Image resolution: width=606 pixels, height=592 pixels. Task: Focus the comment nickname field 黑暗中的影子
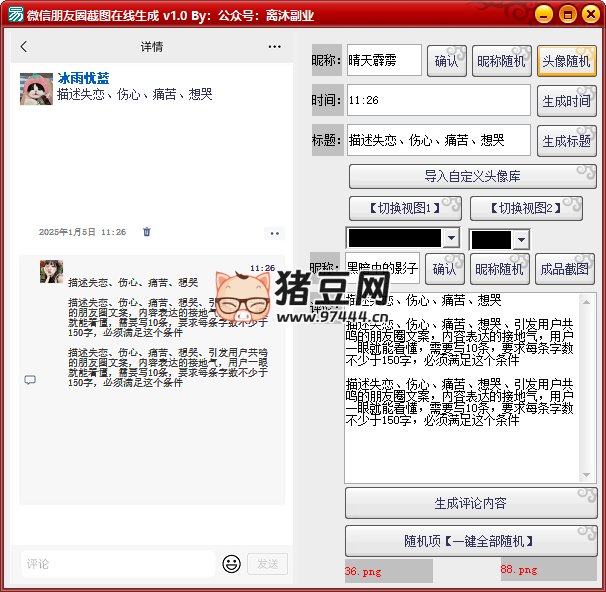[382, 268]
